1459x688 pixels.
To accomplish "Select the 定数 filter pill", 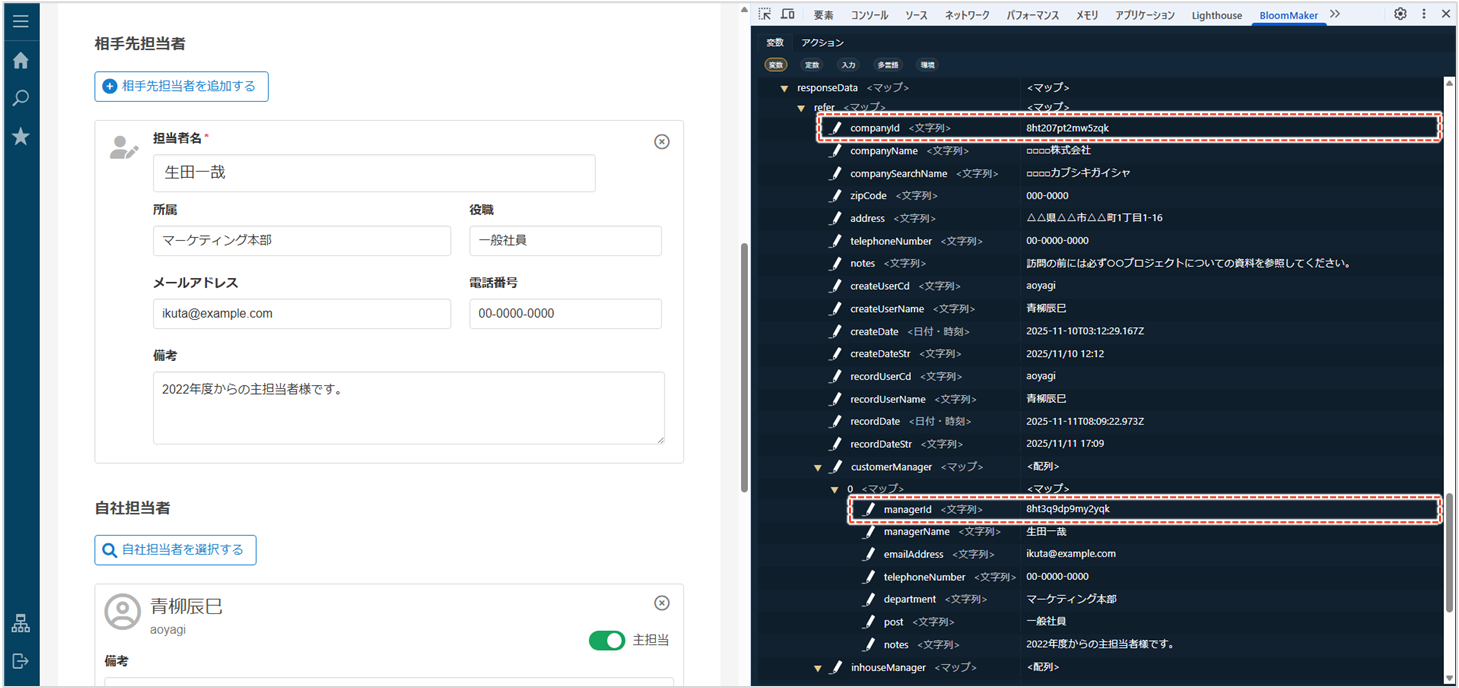I will pyautogui.click(x=812, y=65).
